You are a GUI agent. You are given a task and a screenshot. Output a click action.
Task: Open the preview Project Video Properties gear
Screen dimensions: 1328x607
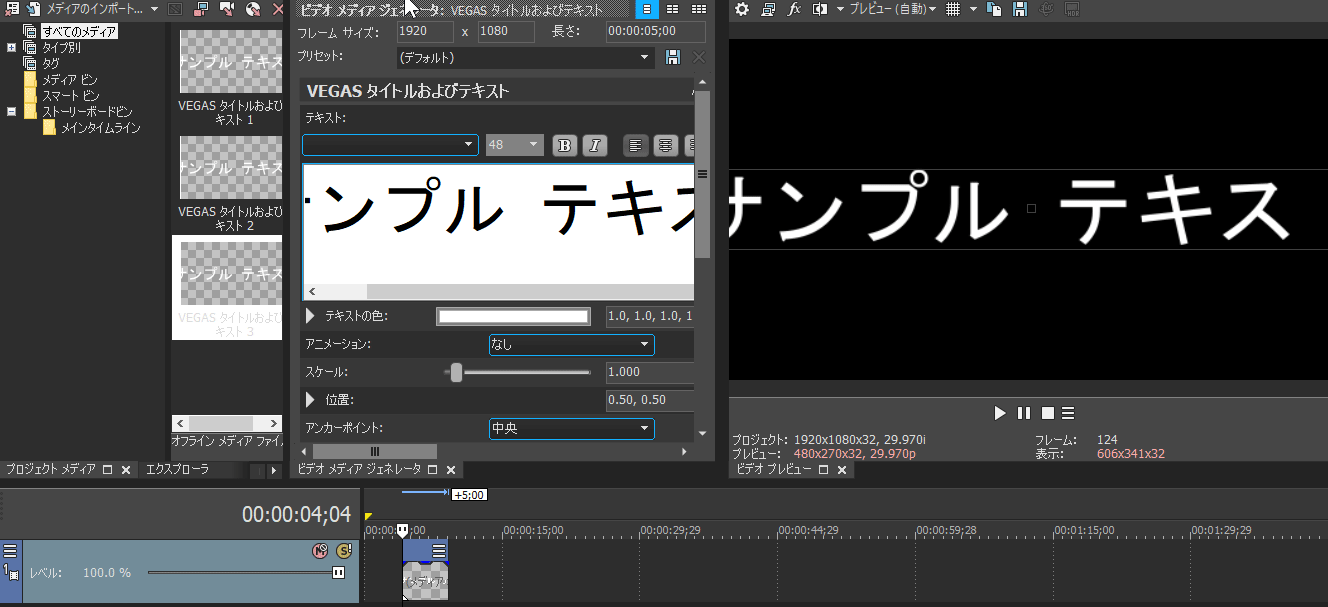tap(742, 9)
